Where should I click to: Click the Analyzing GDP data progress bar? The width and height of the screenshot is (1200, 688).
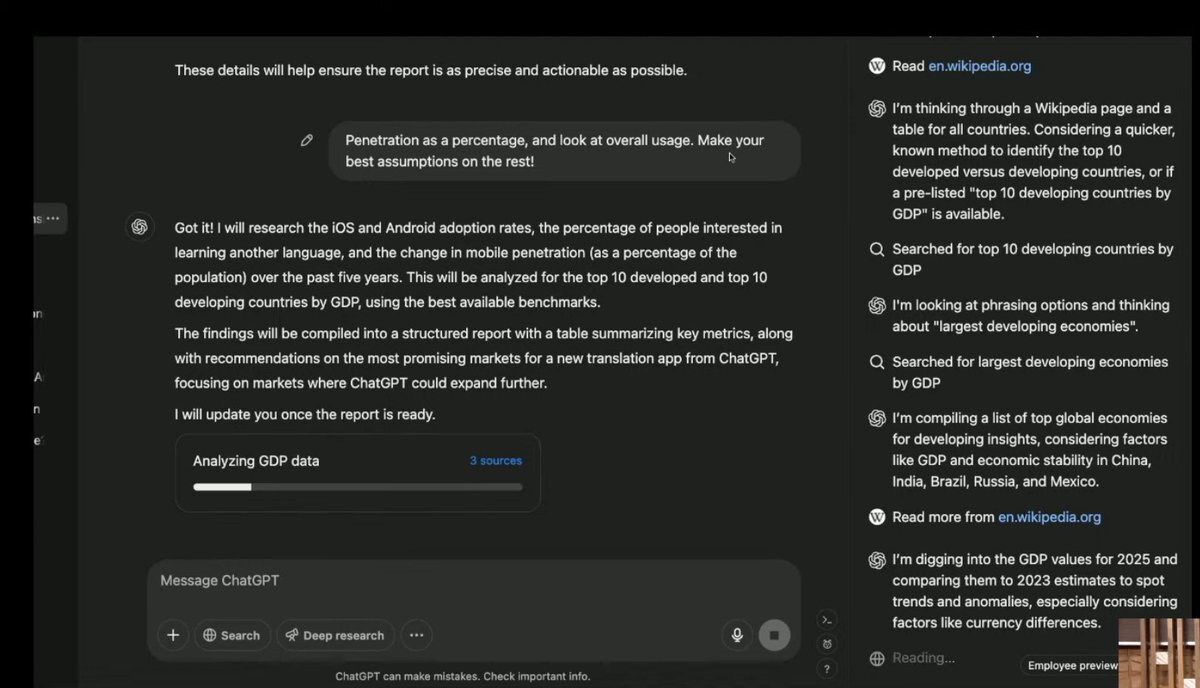[x=358, y=487]
